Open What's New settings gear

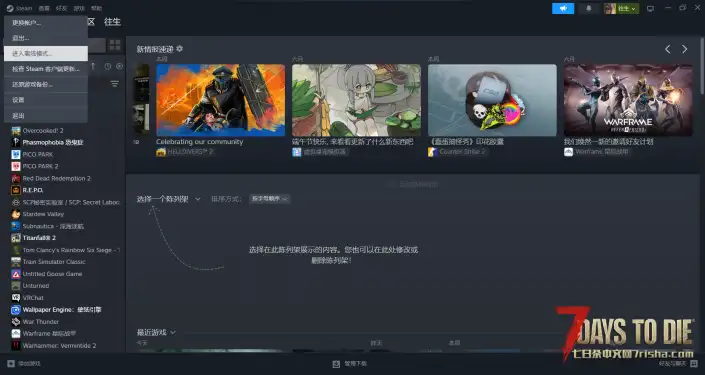(x=180, y=49)
